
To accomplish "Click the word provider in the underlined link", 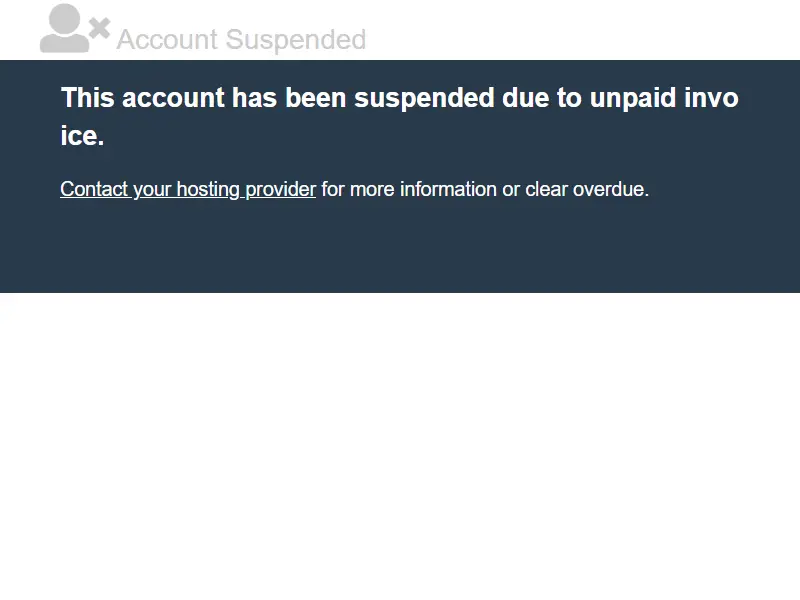I will [x=281, y=189].
